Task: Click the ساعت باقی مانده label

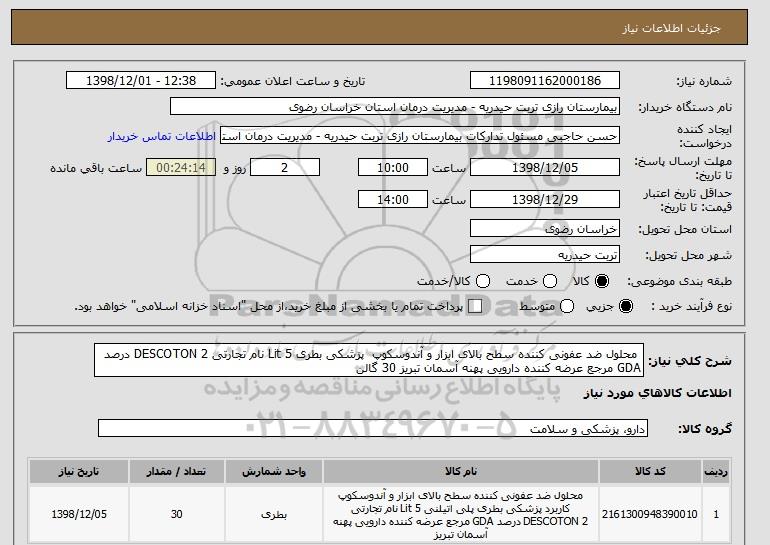Action: pos(96,168)
